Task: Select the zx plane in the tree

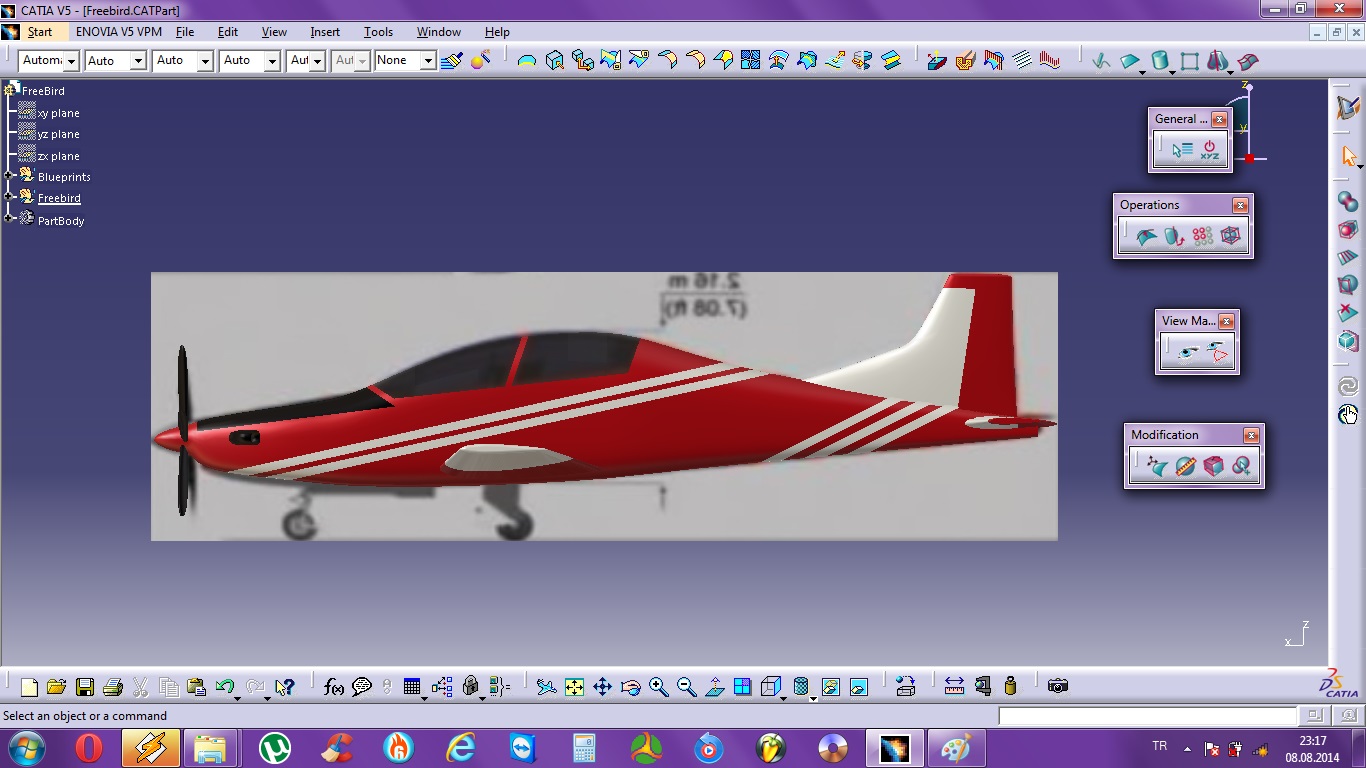Action: [x=58, y=156]
